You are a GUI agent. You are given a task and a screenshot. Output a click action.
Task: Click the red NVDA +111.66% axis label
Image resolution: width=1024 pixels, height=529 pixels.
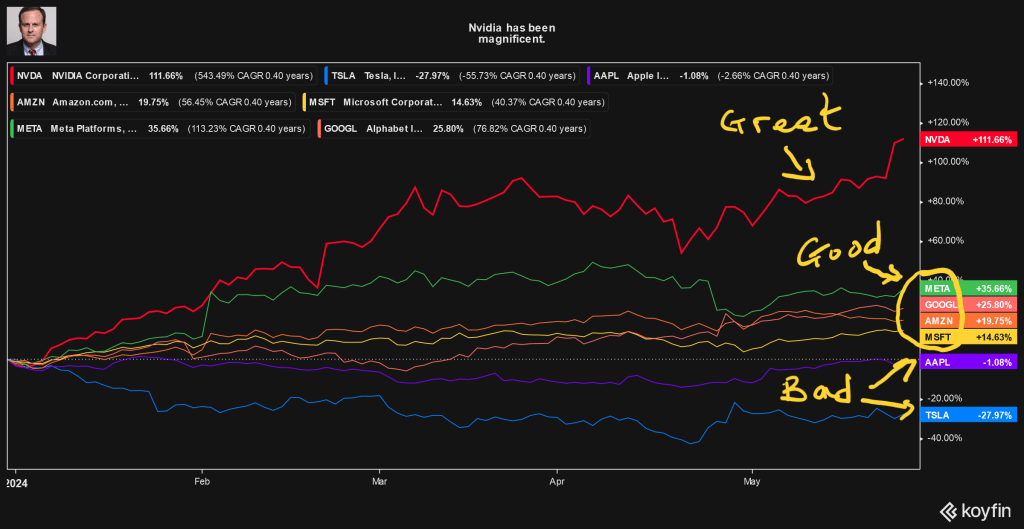coord(967,140)
